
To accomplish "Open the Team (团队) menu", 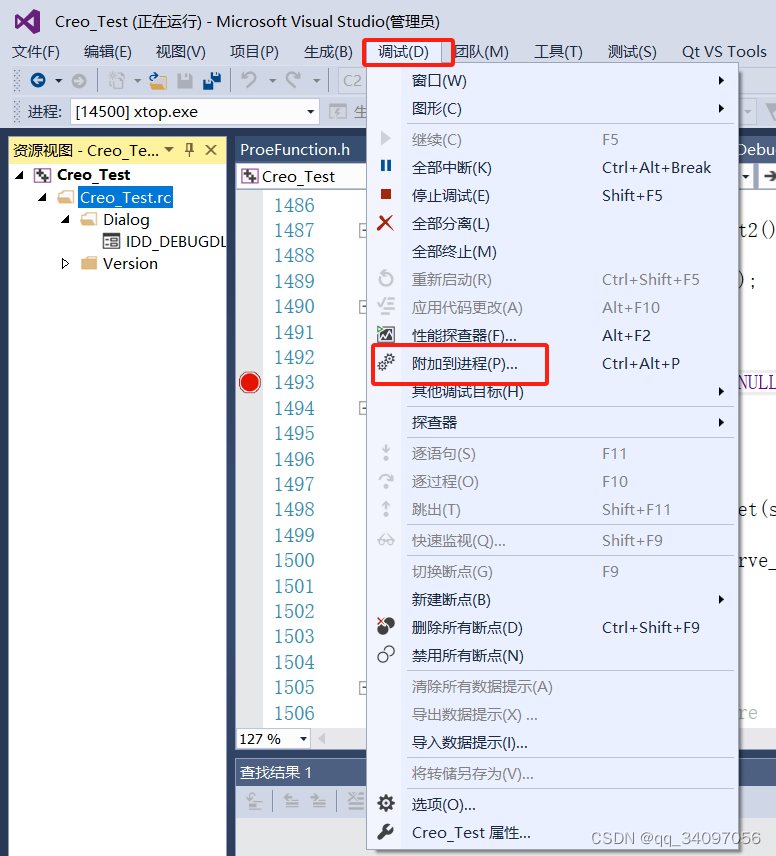I will [481, 52].
